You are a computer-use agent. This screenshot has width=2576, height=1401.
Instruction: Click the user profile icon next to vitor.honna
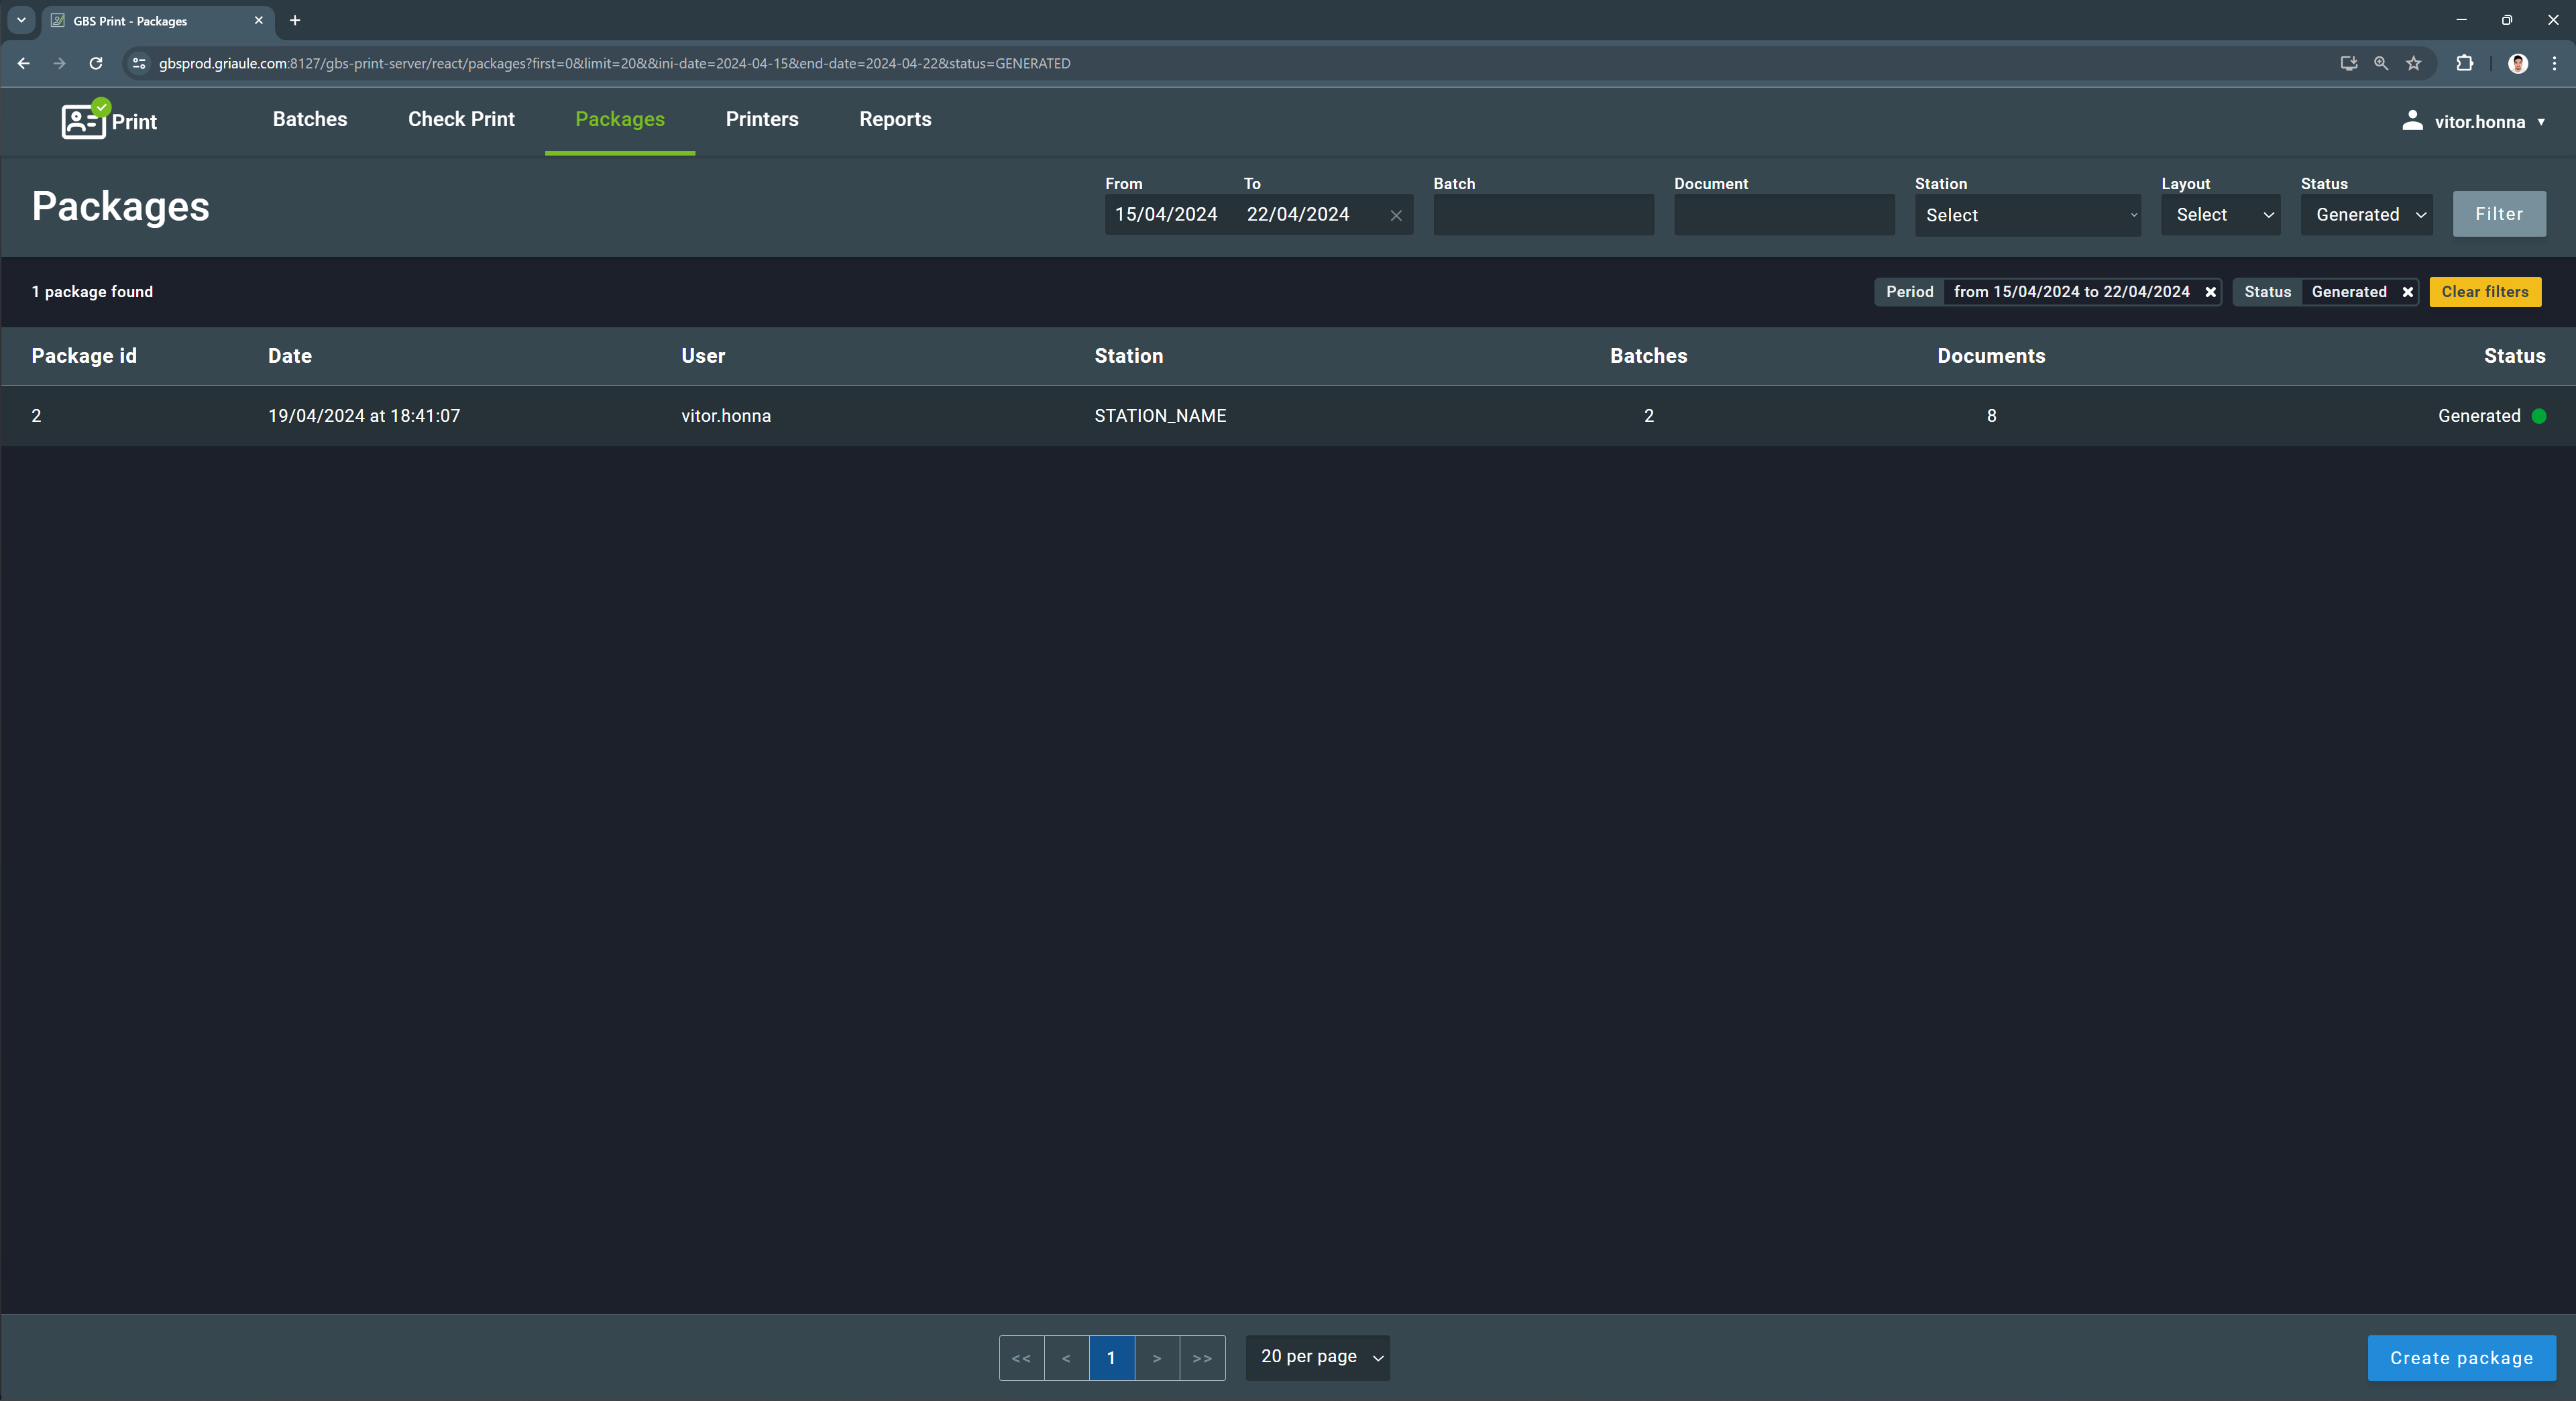click(2412, 121)
